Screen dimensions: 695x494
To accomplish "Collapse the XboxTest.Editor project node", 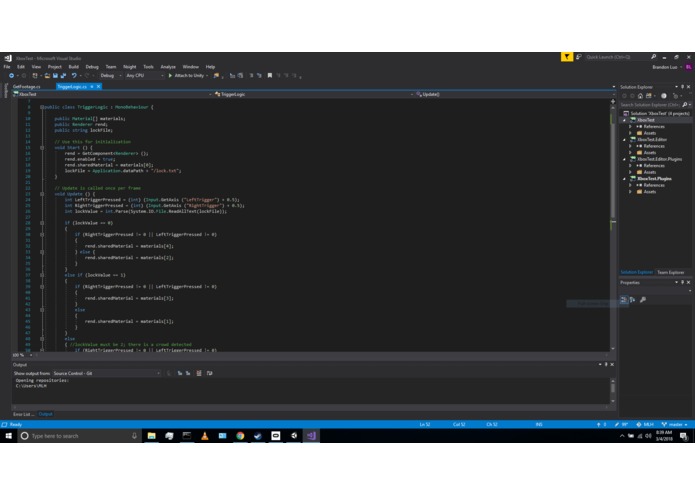I will click(625, 140).
